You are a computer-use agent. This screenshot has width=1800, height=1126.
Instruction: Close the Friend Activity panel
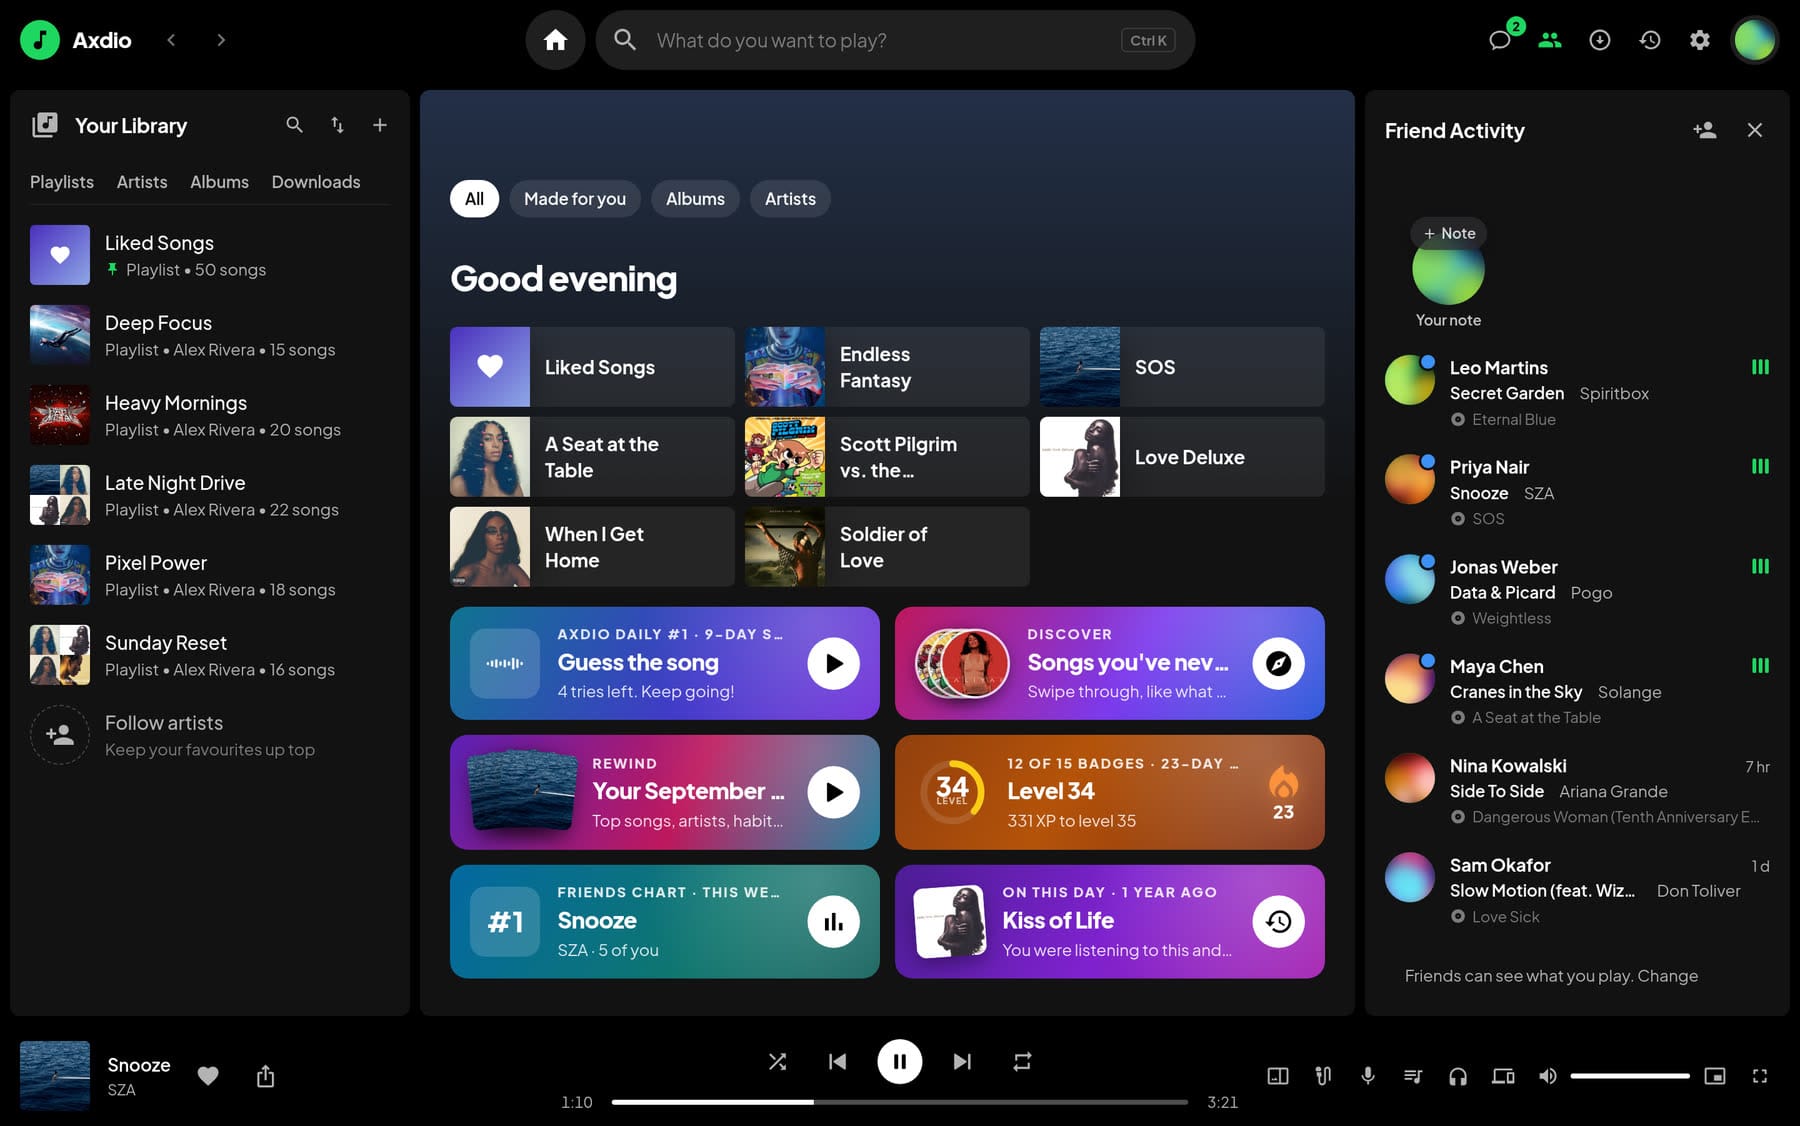[x=1755, y=130]
